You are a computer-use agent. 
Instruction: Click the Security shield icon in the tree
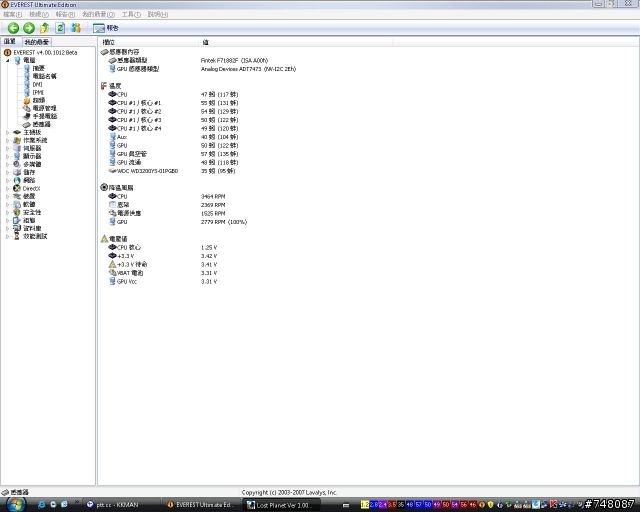click(x=17, y=212)
